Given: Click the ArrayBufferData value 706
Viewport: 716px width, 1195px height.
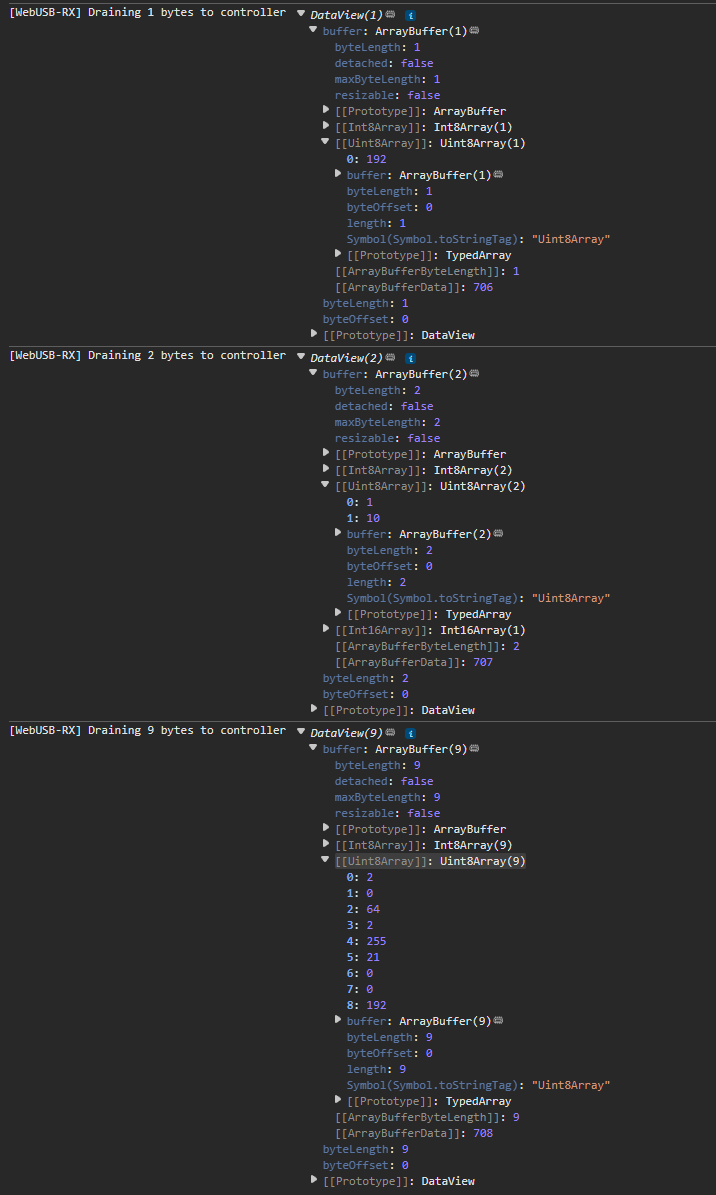Looking at the screenshot, I should tap(483, 287).
